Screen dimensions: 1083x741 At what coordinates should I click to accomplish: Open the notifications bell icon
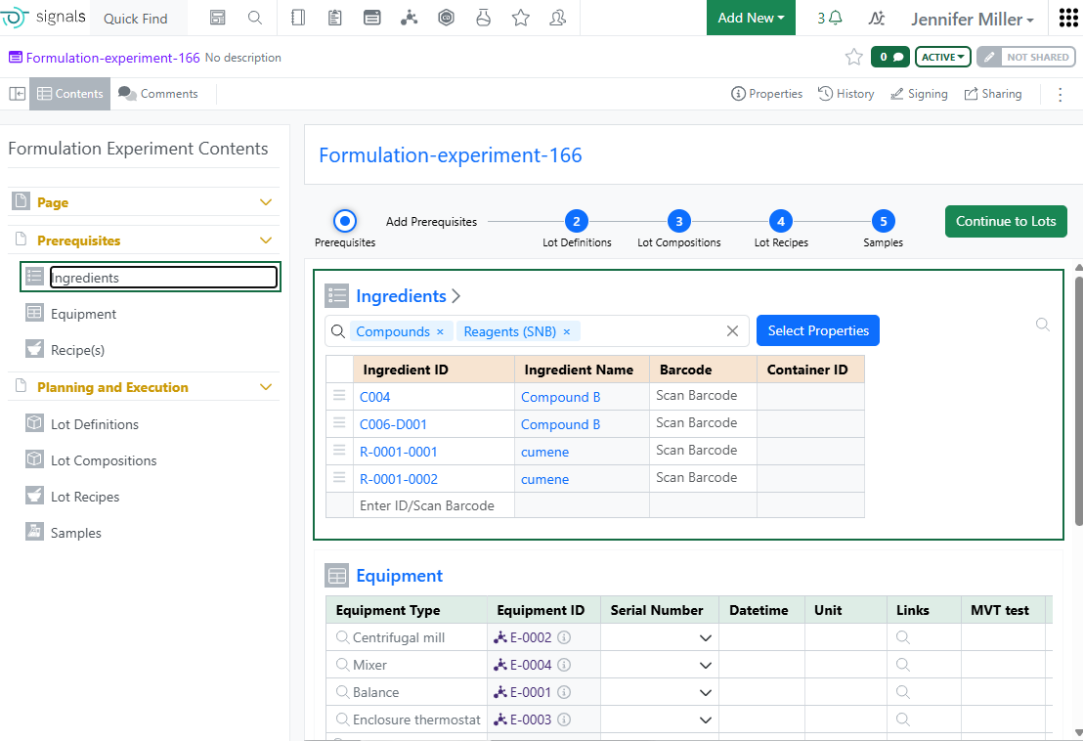[835, 18]
